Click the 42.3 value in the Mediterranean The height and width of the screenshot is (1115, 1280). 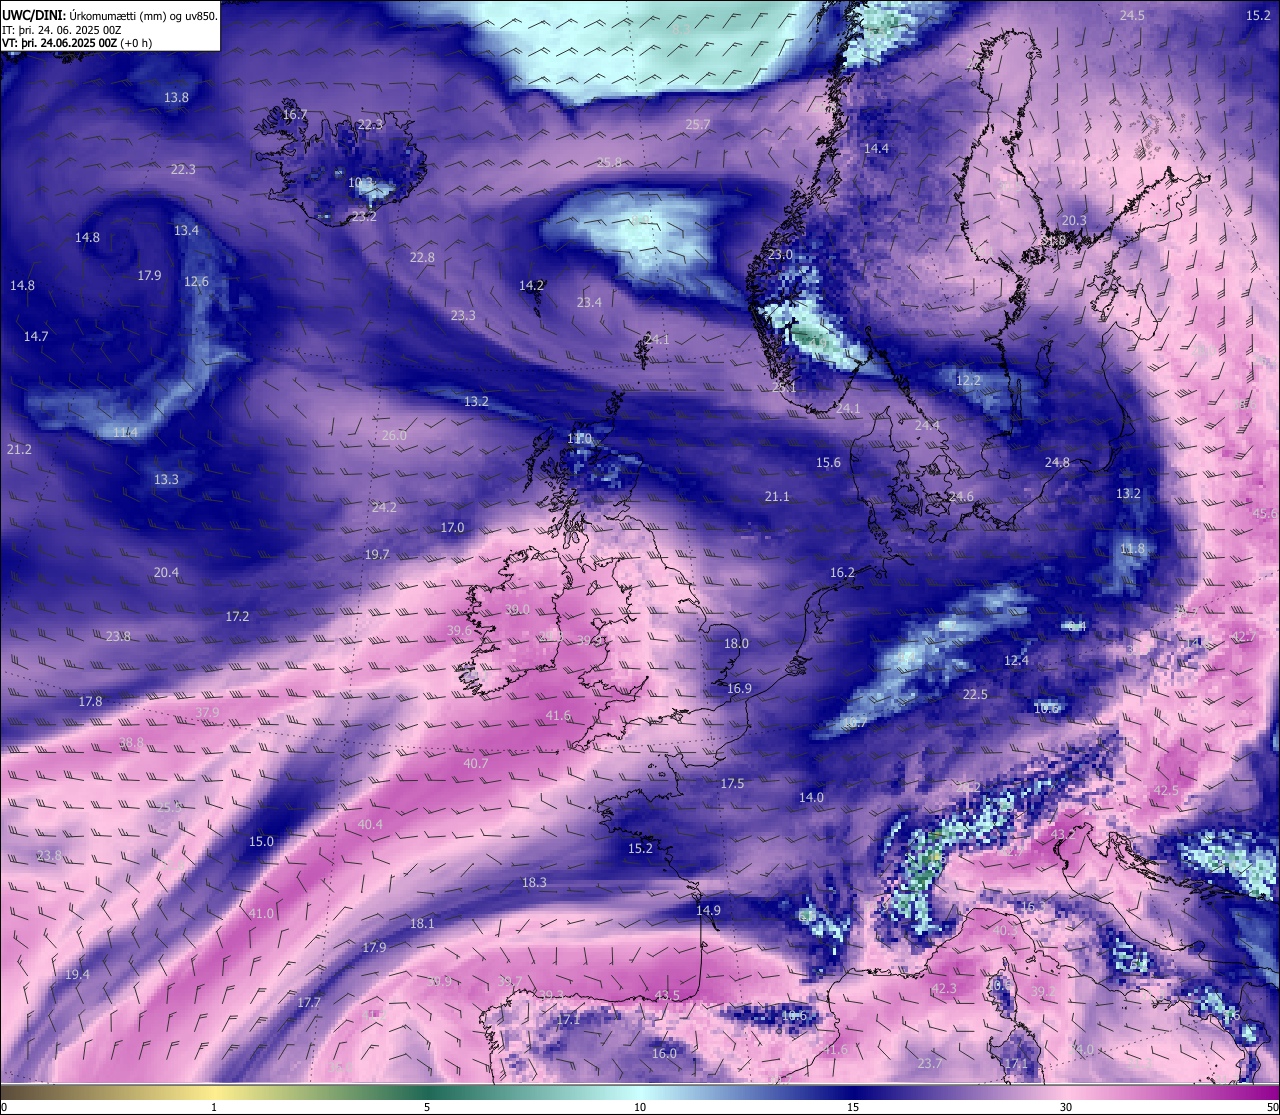(x=944, y=988)
